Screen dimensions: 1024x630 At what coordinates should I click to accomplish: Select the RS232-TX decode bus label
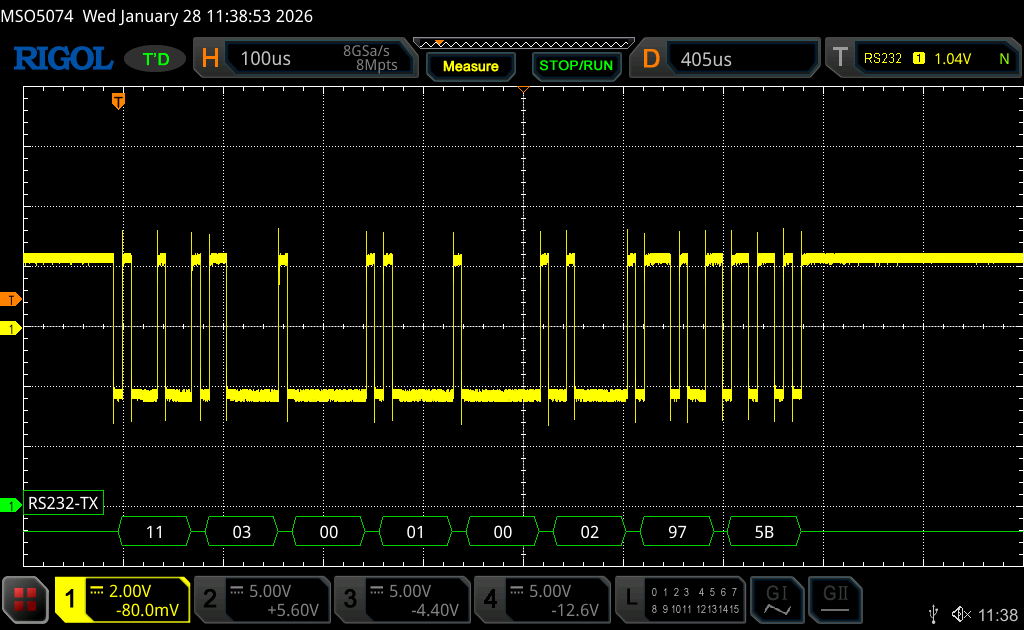coord(64,505)
